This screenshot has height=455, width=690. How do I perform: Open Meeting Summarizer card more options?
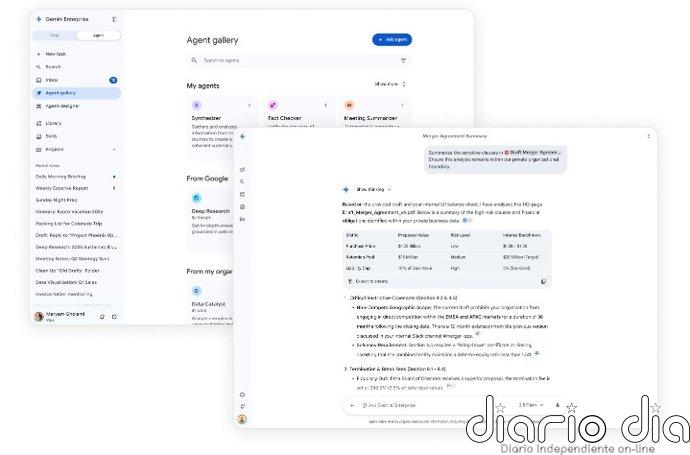pos(402,106)
